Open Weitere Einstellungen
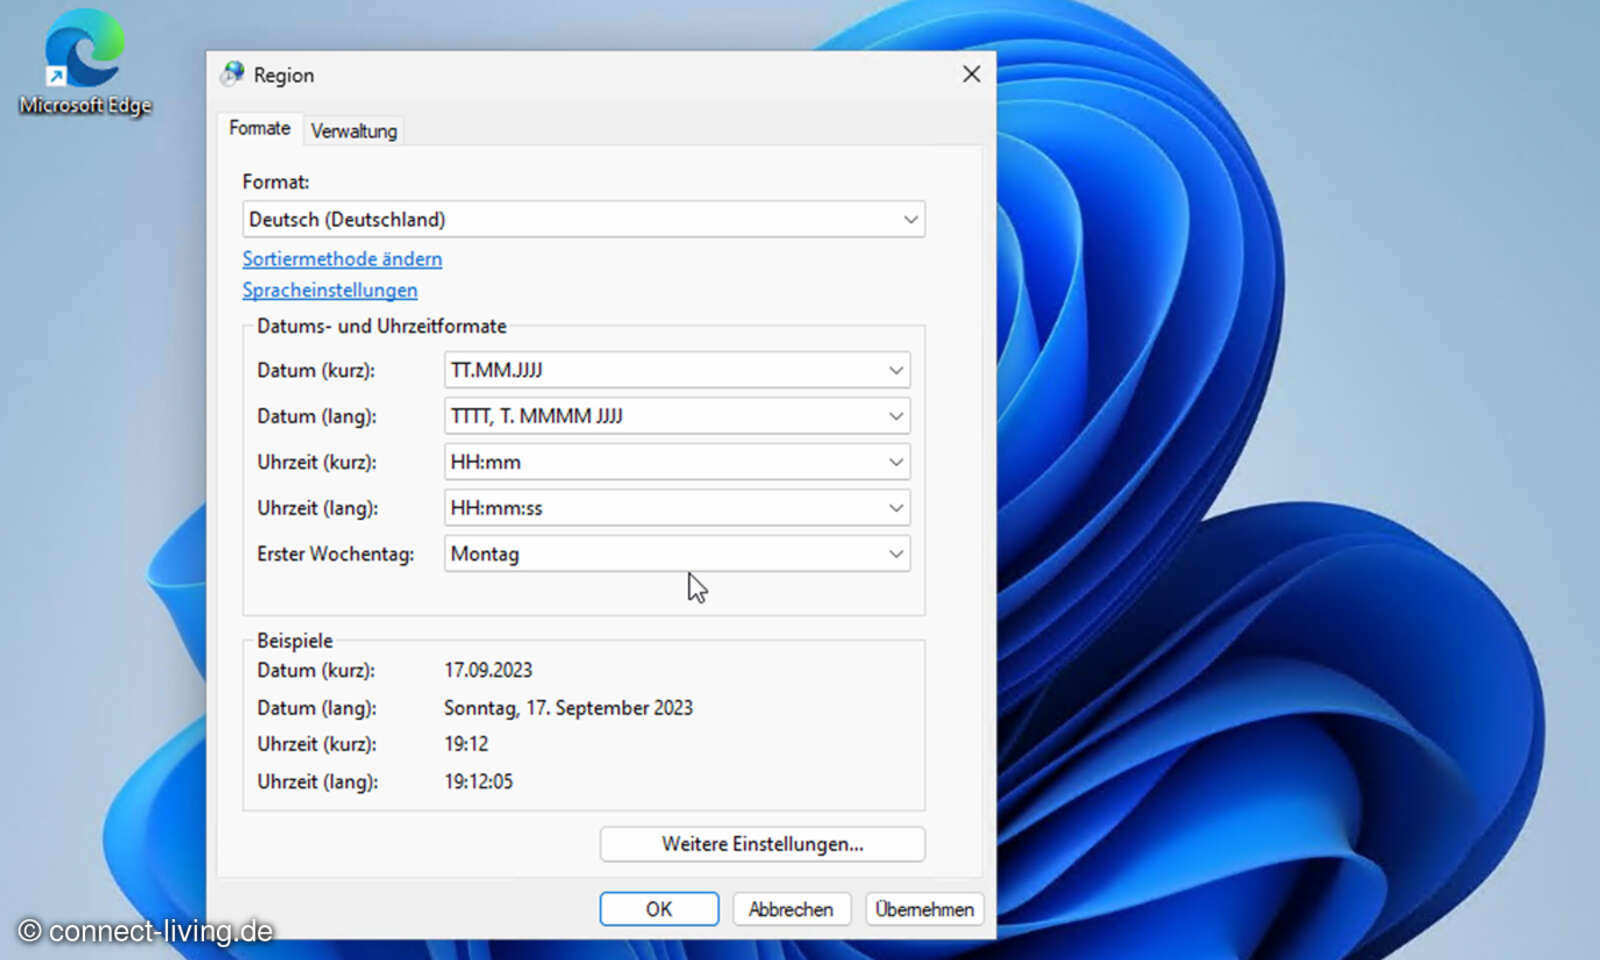 [762, 844]
